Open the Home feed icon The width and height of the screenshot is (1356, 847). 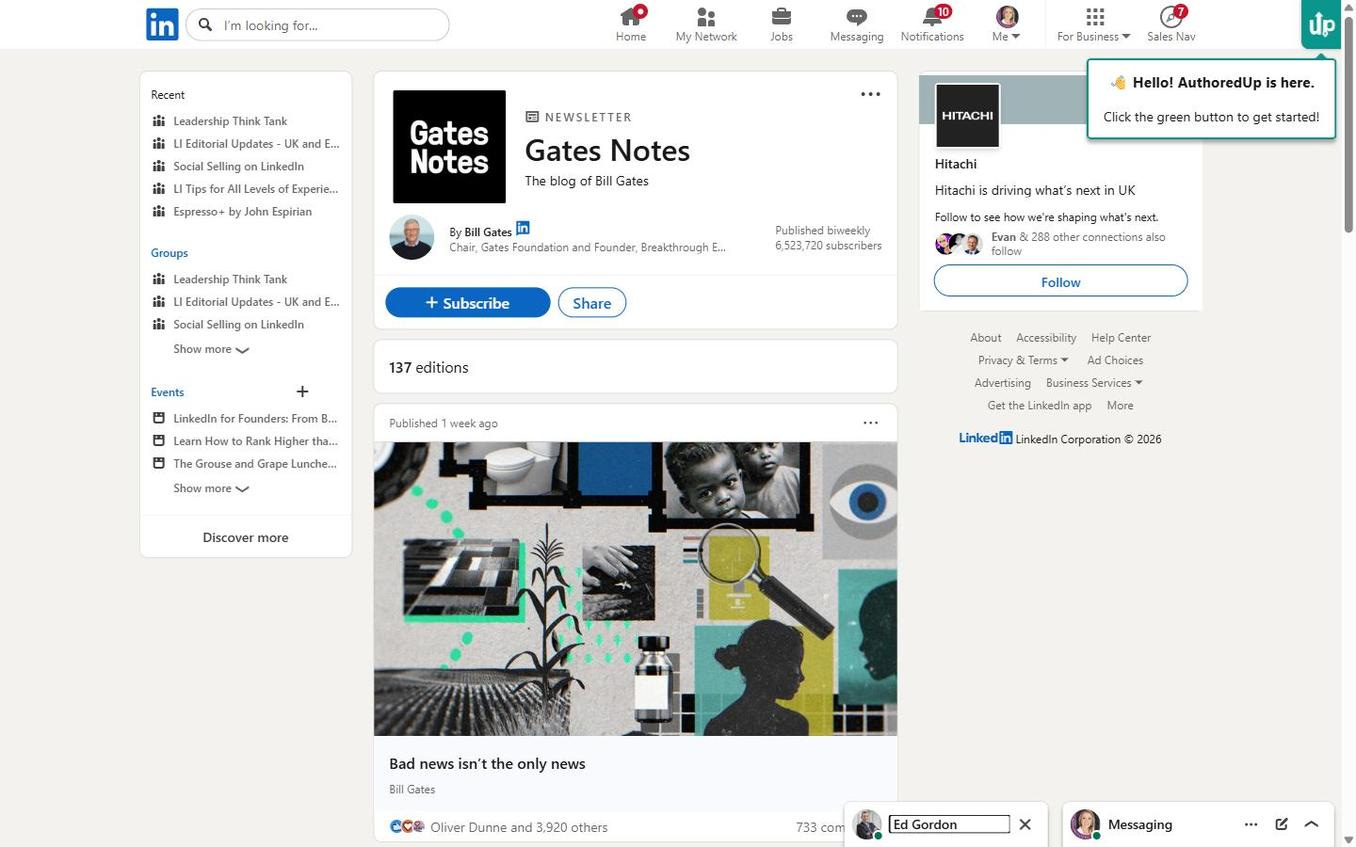(630, 16)
